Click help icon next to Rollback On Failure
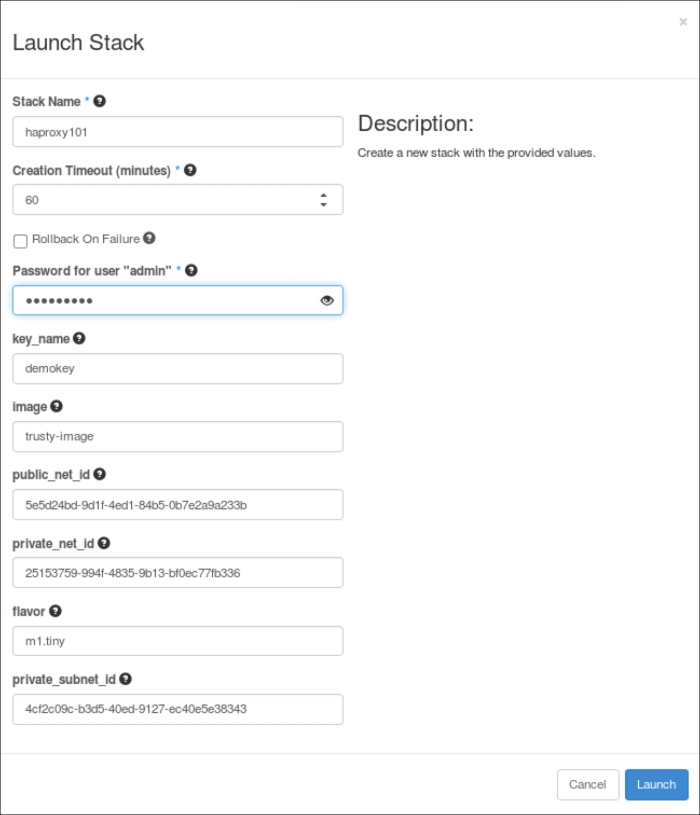Image resolution: width=700 pixels, height=815 pixels. 149,238
